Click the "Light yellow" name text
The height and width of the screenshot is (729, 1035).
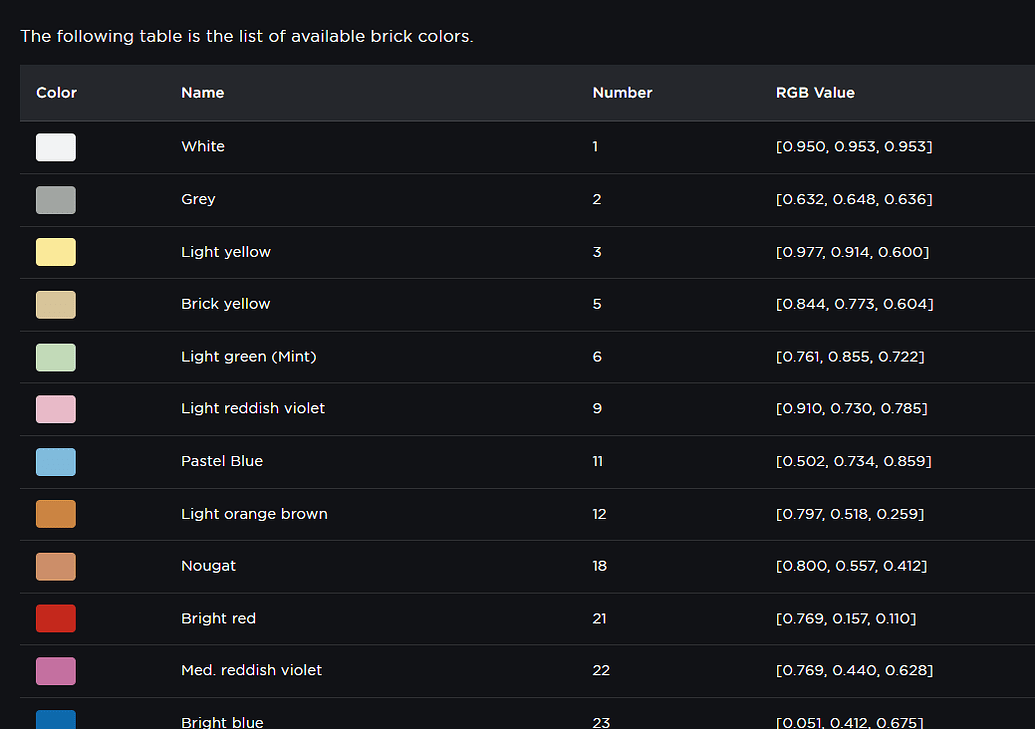pyautogui.click(x=226, y=252)
